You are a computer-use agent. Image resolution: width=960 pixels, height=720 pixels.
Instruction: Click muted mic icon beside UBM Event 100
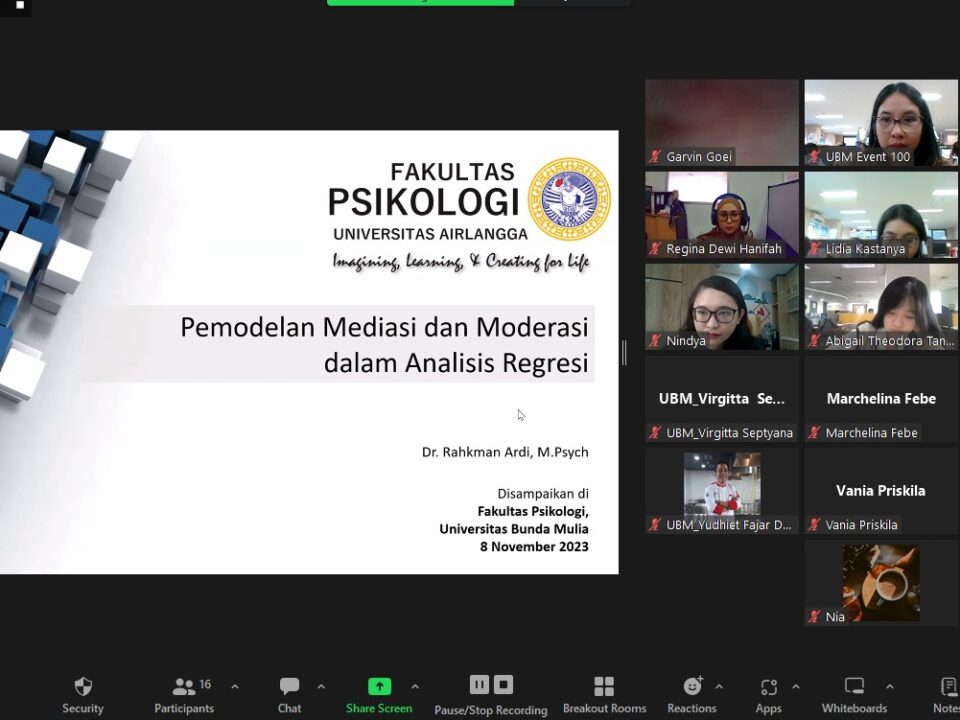(x=814, y=157)
